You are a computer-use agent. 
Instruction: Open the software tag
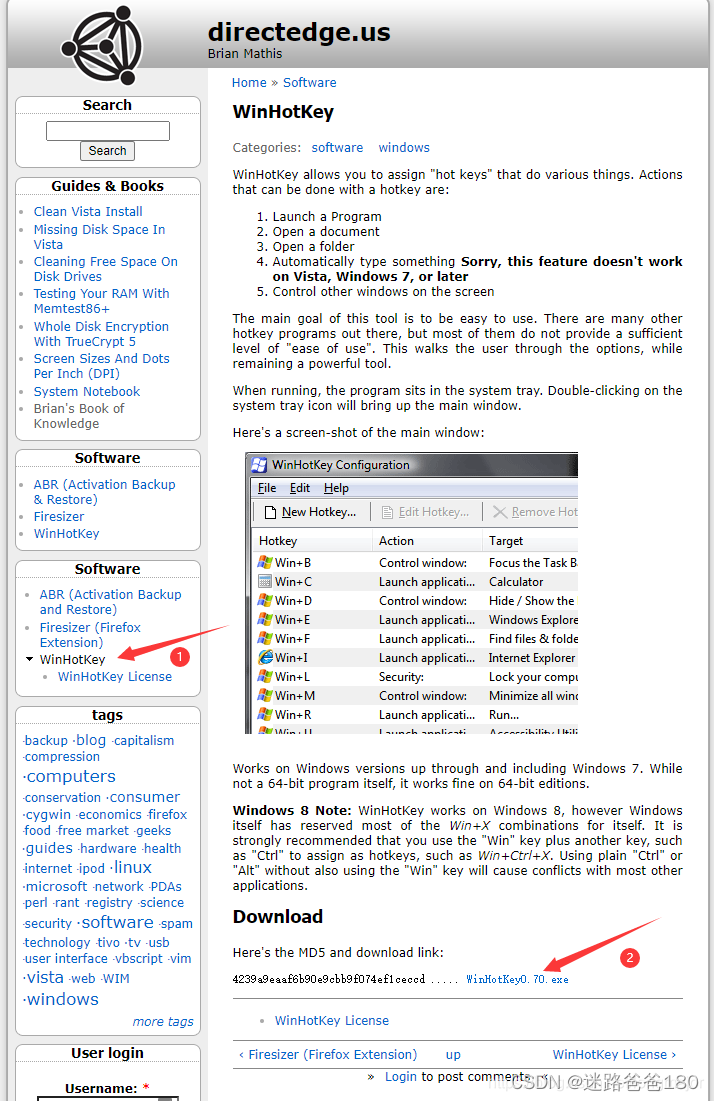point(116,922)
